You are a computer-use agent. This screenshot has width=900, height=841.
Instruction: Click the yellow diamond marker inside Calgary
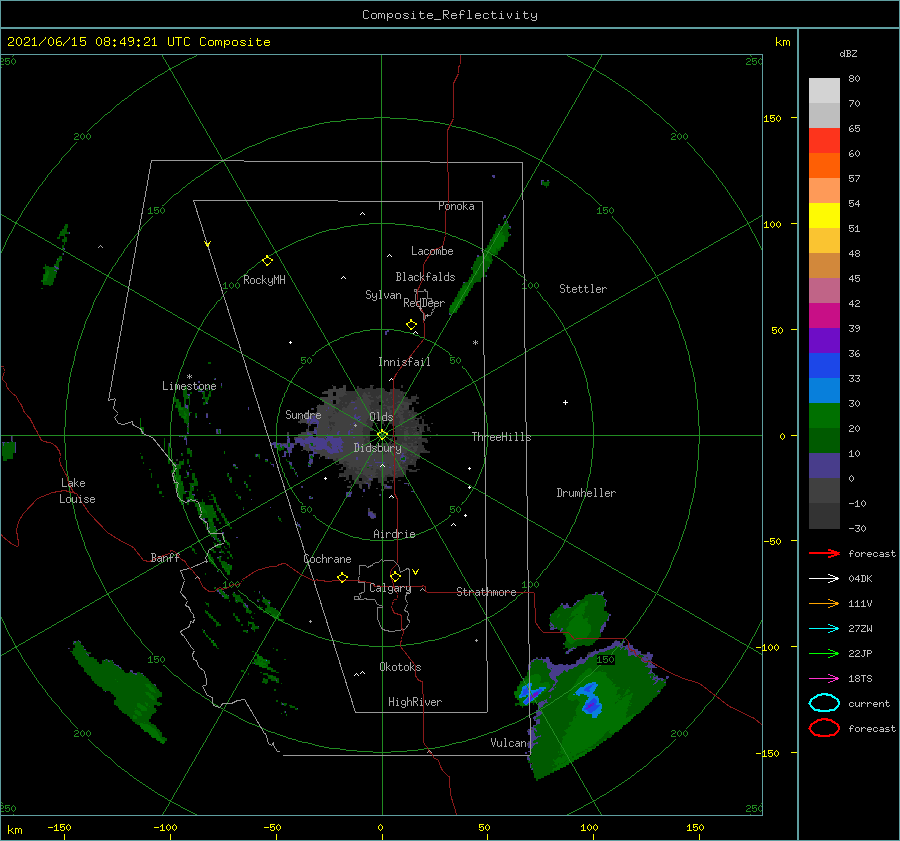[x=395, y=576]
